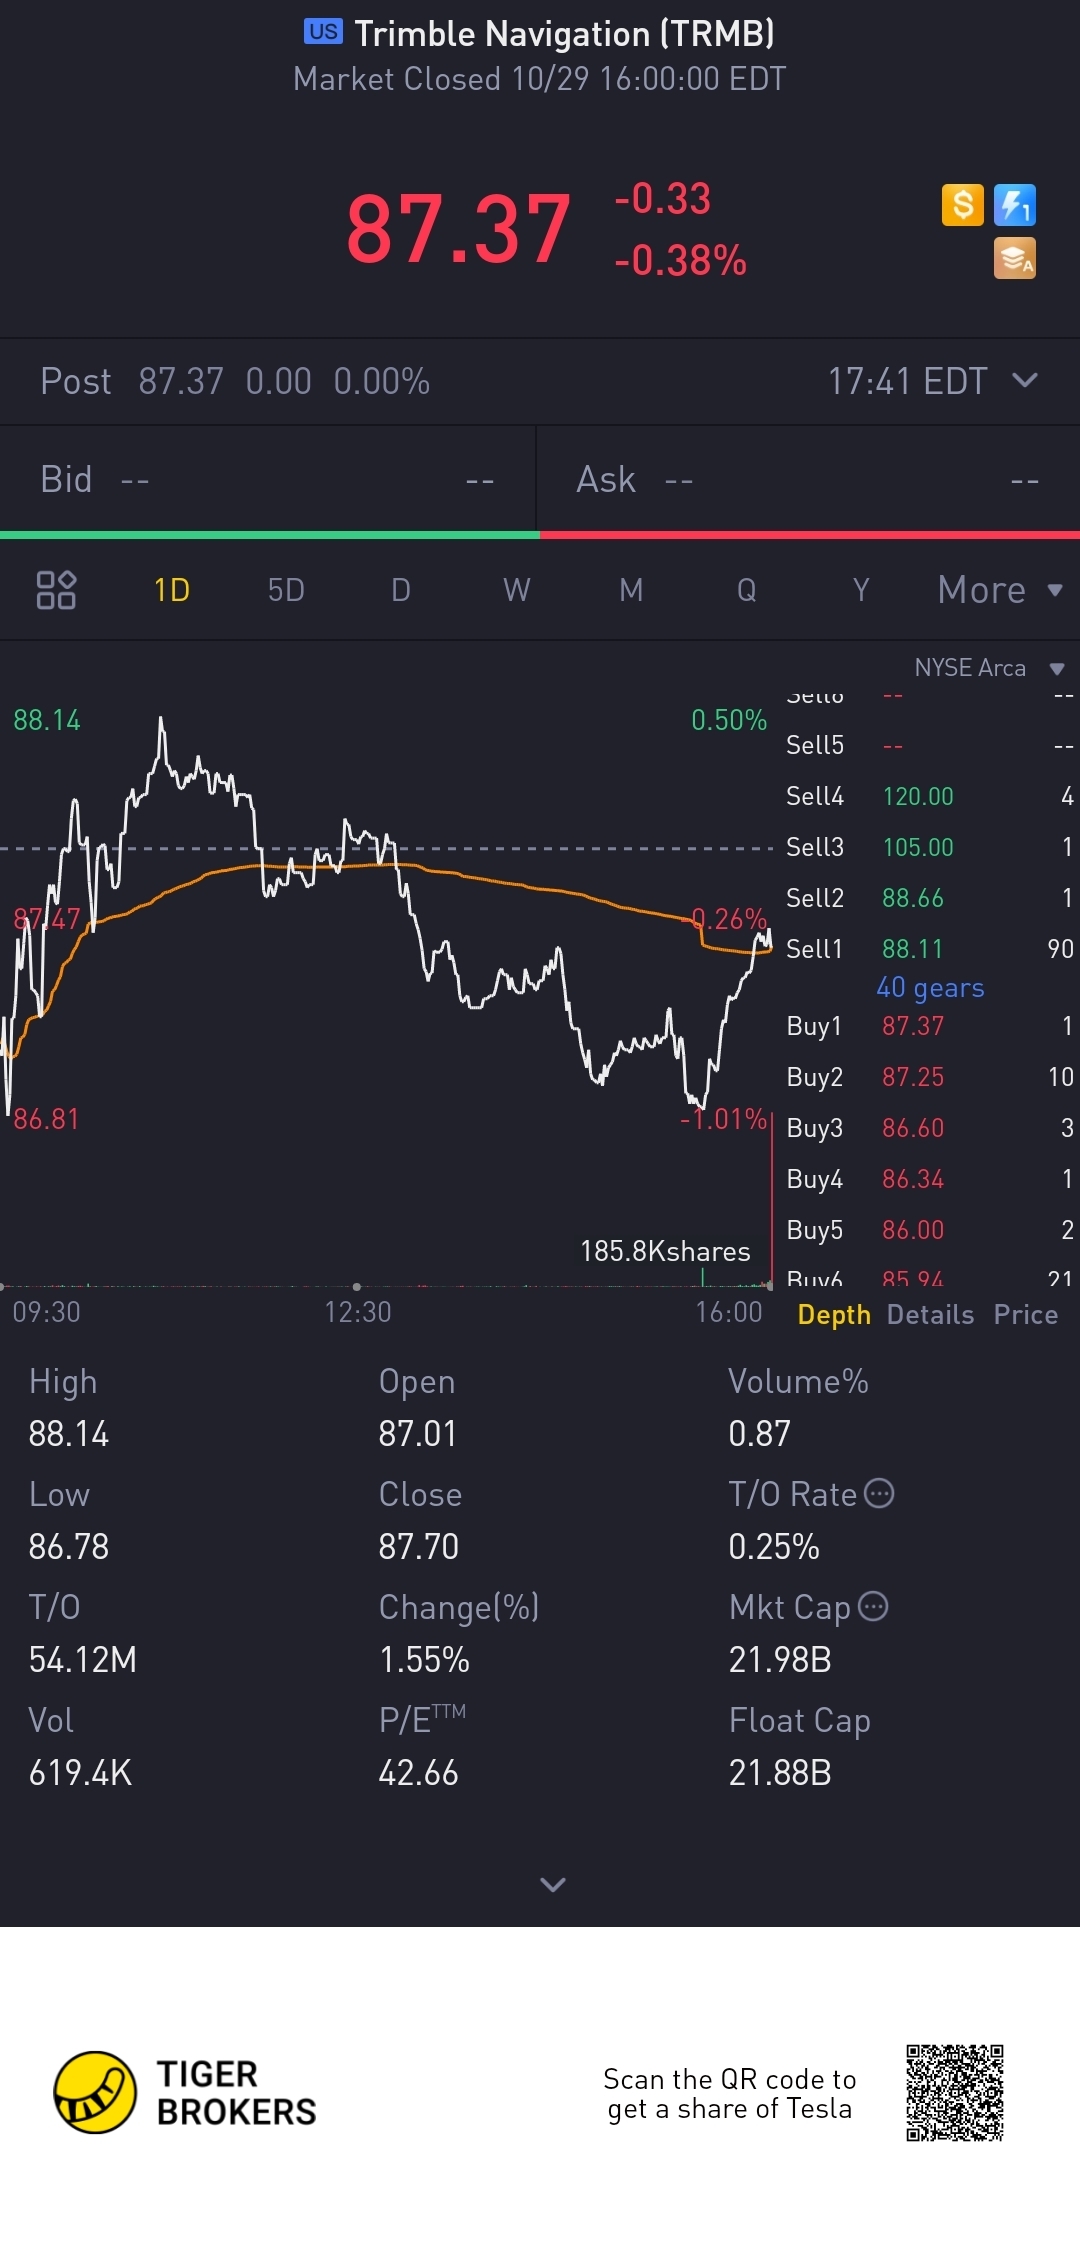
Task: Tap the Post 87.37 quote text
Action: [x=235, y=381]
